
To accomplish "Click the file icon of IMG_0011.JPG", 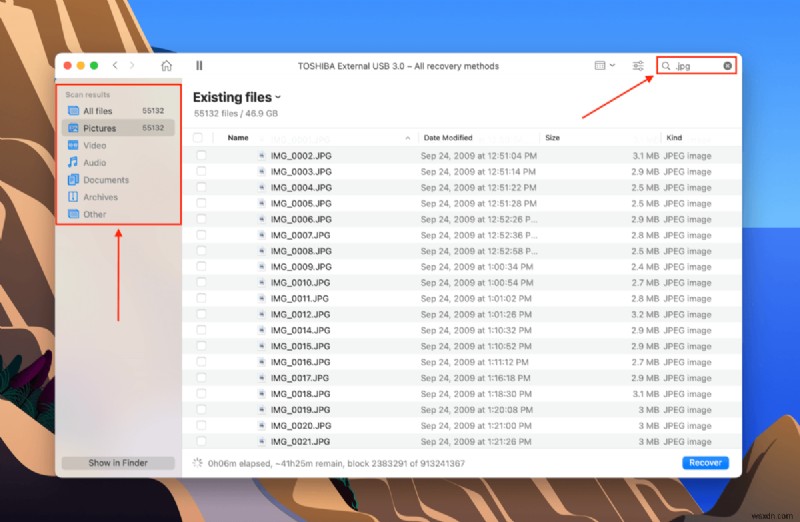I will tap(262, 298).
